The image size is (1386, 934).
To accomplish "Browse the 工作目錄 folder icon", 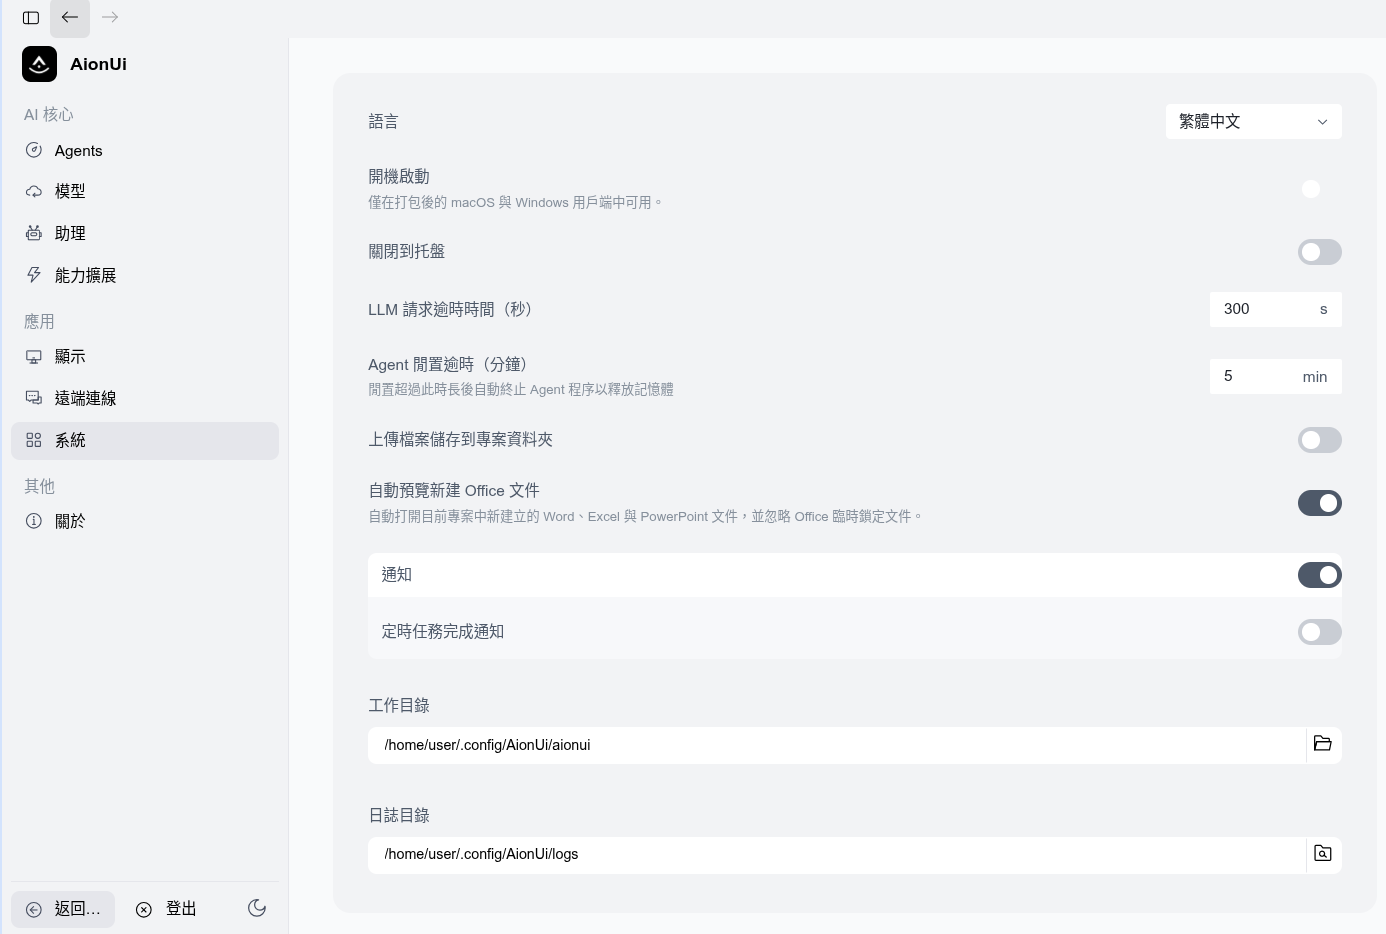I will (1323, 744).
